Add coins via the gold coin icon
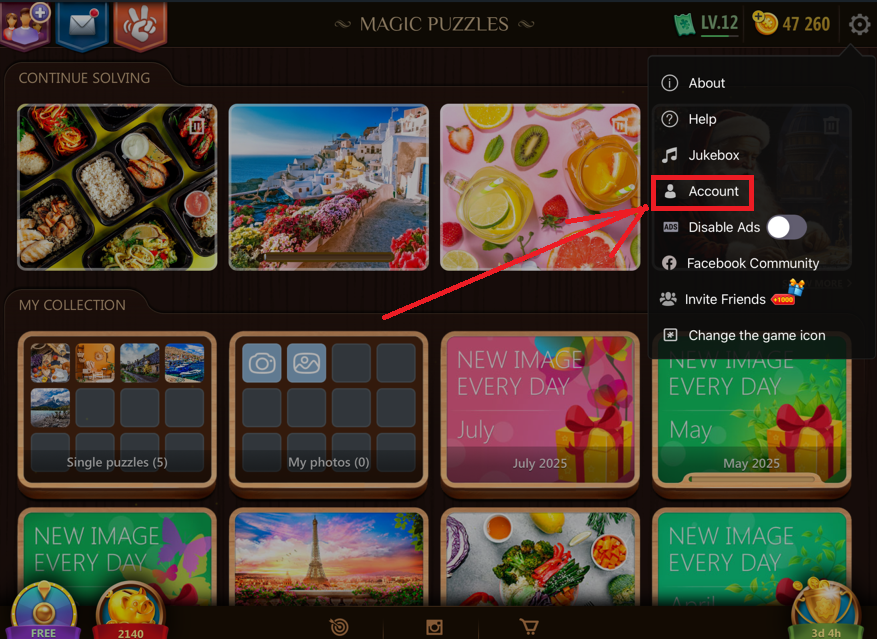877x639 pixels. [x=765, y=23]
